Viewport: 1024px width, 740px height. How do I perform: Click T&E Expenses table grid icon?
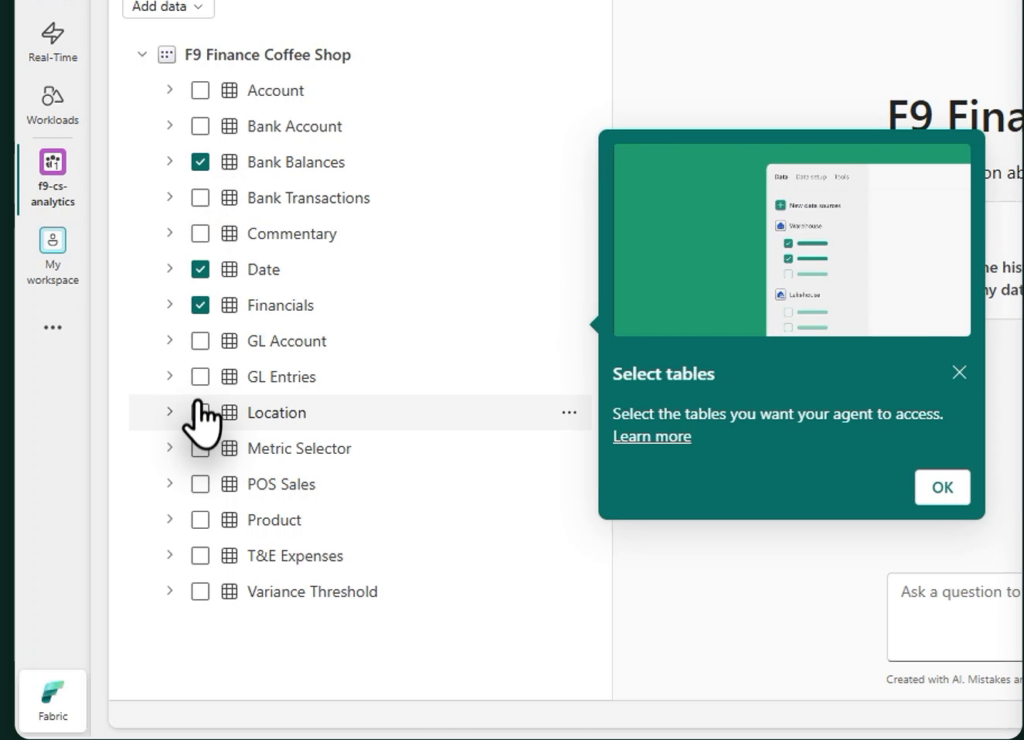coord(229,556)
